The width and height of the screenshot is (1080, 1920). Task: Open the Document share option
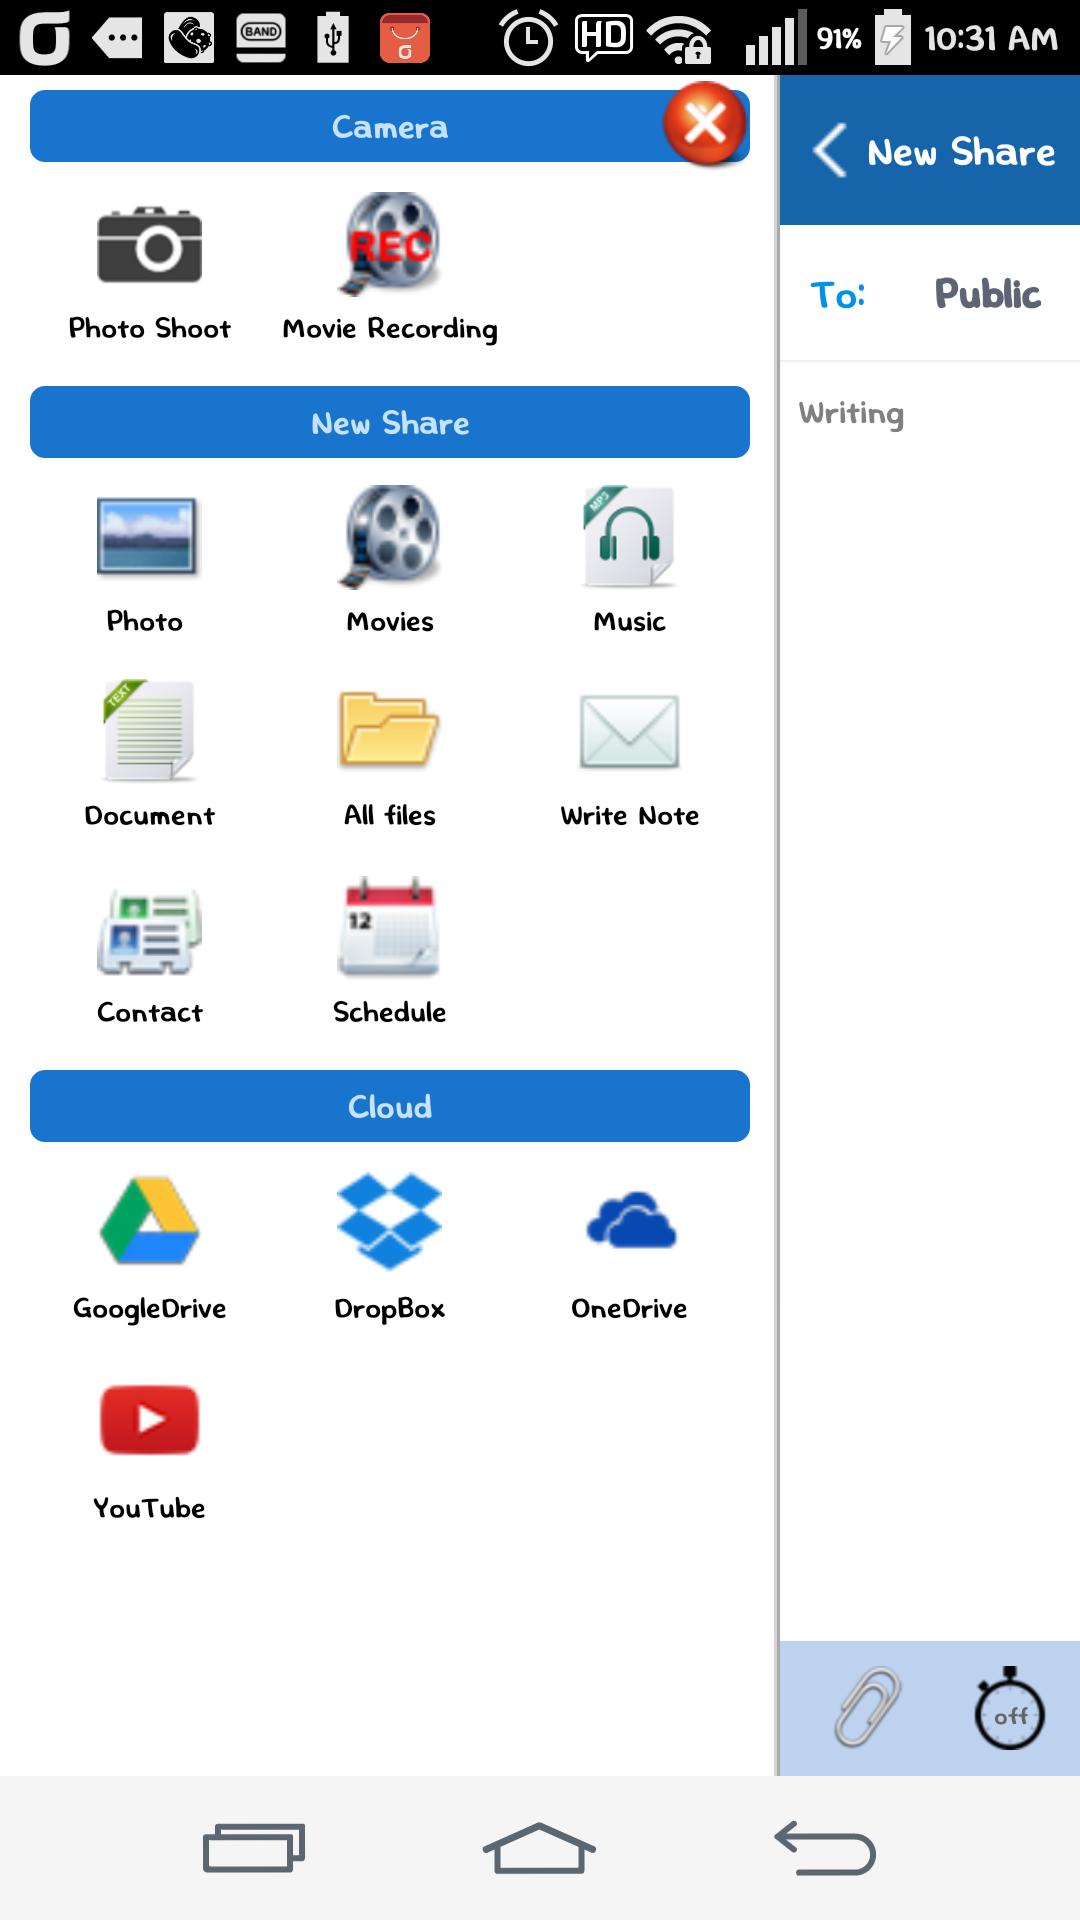pyautogui.click(x=149, y=731)
